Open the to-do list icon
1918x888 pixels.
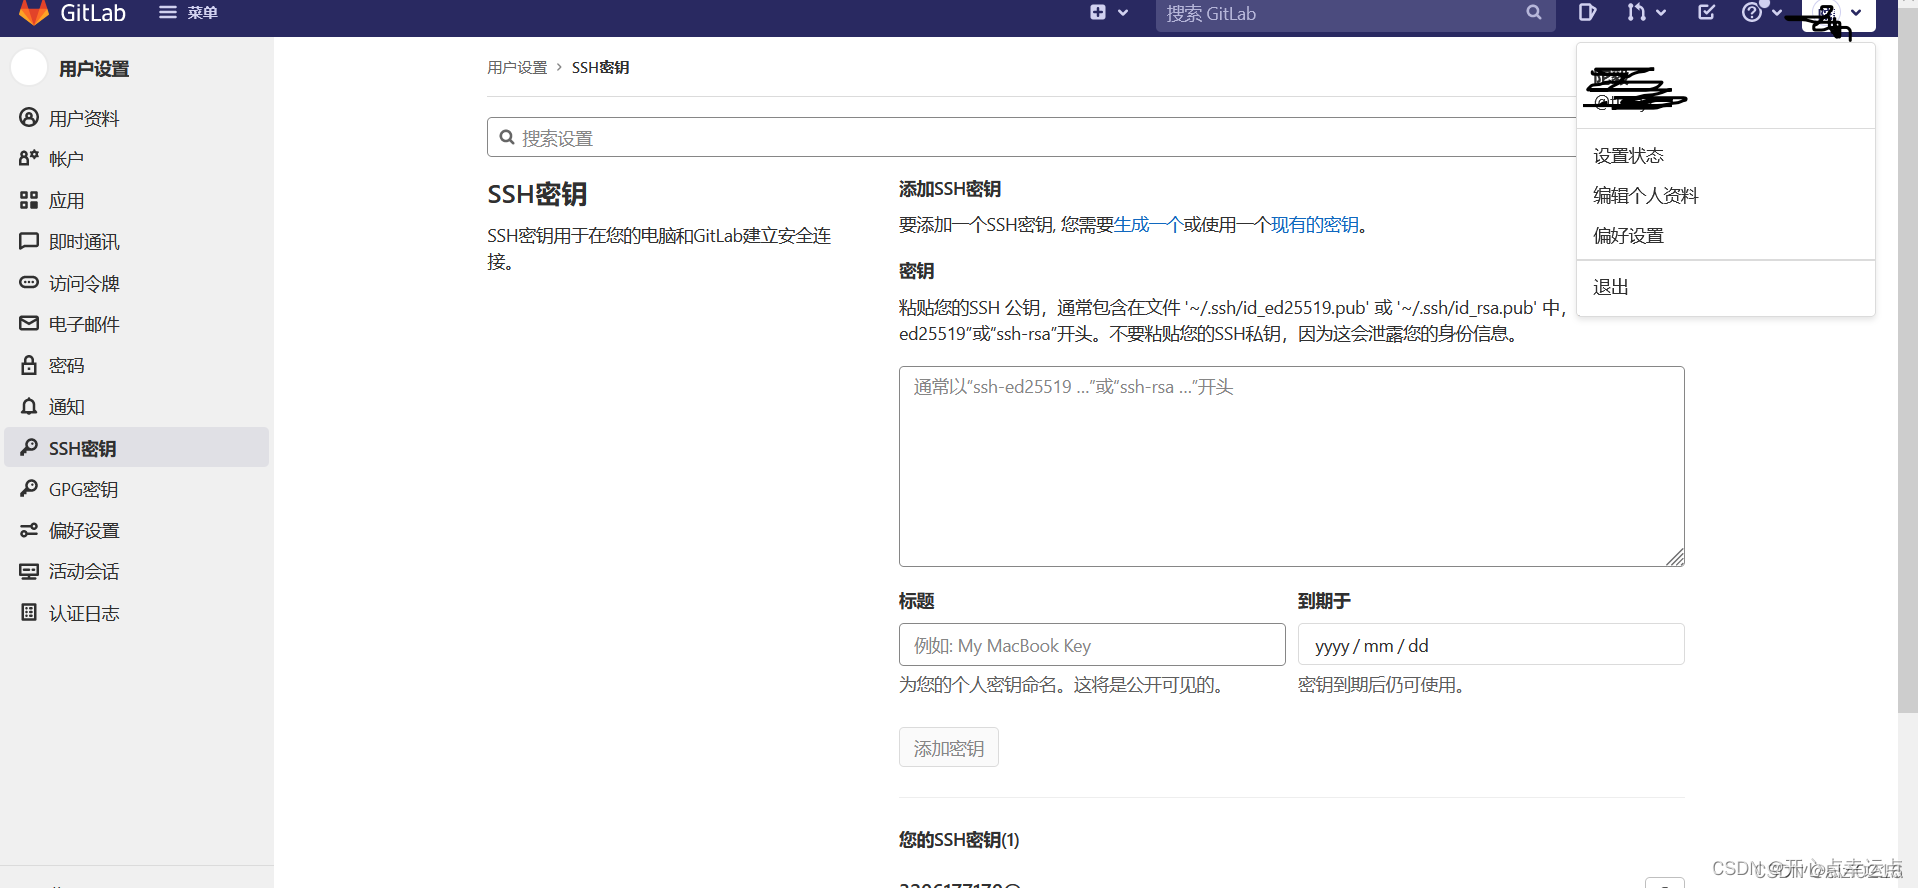(x=1707, y=12)
